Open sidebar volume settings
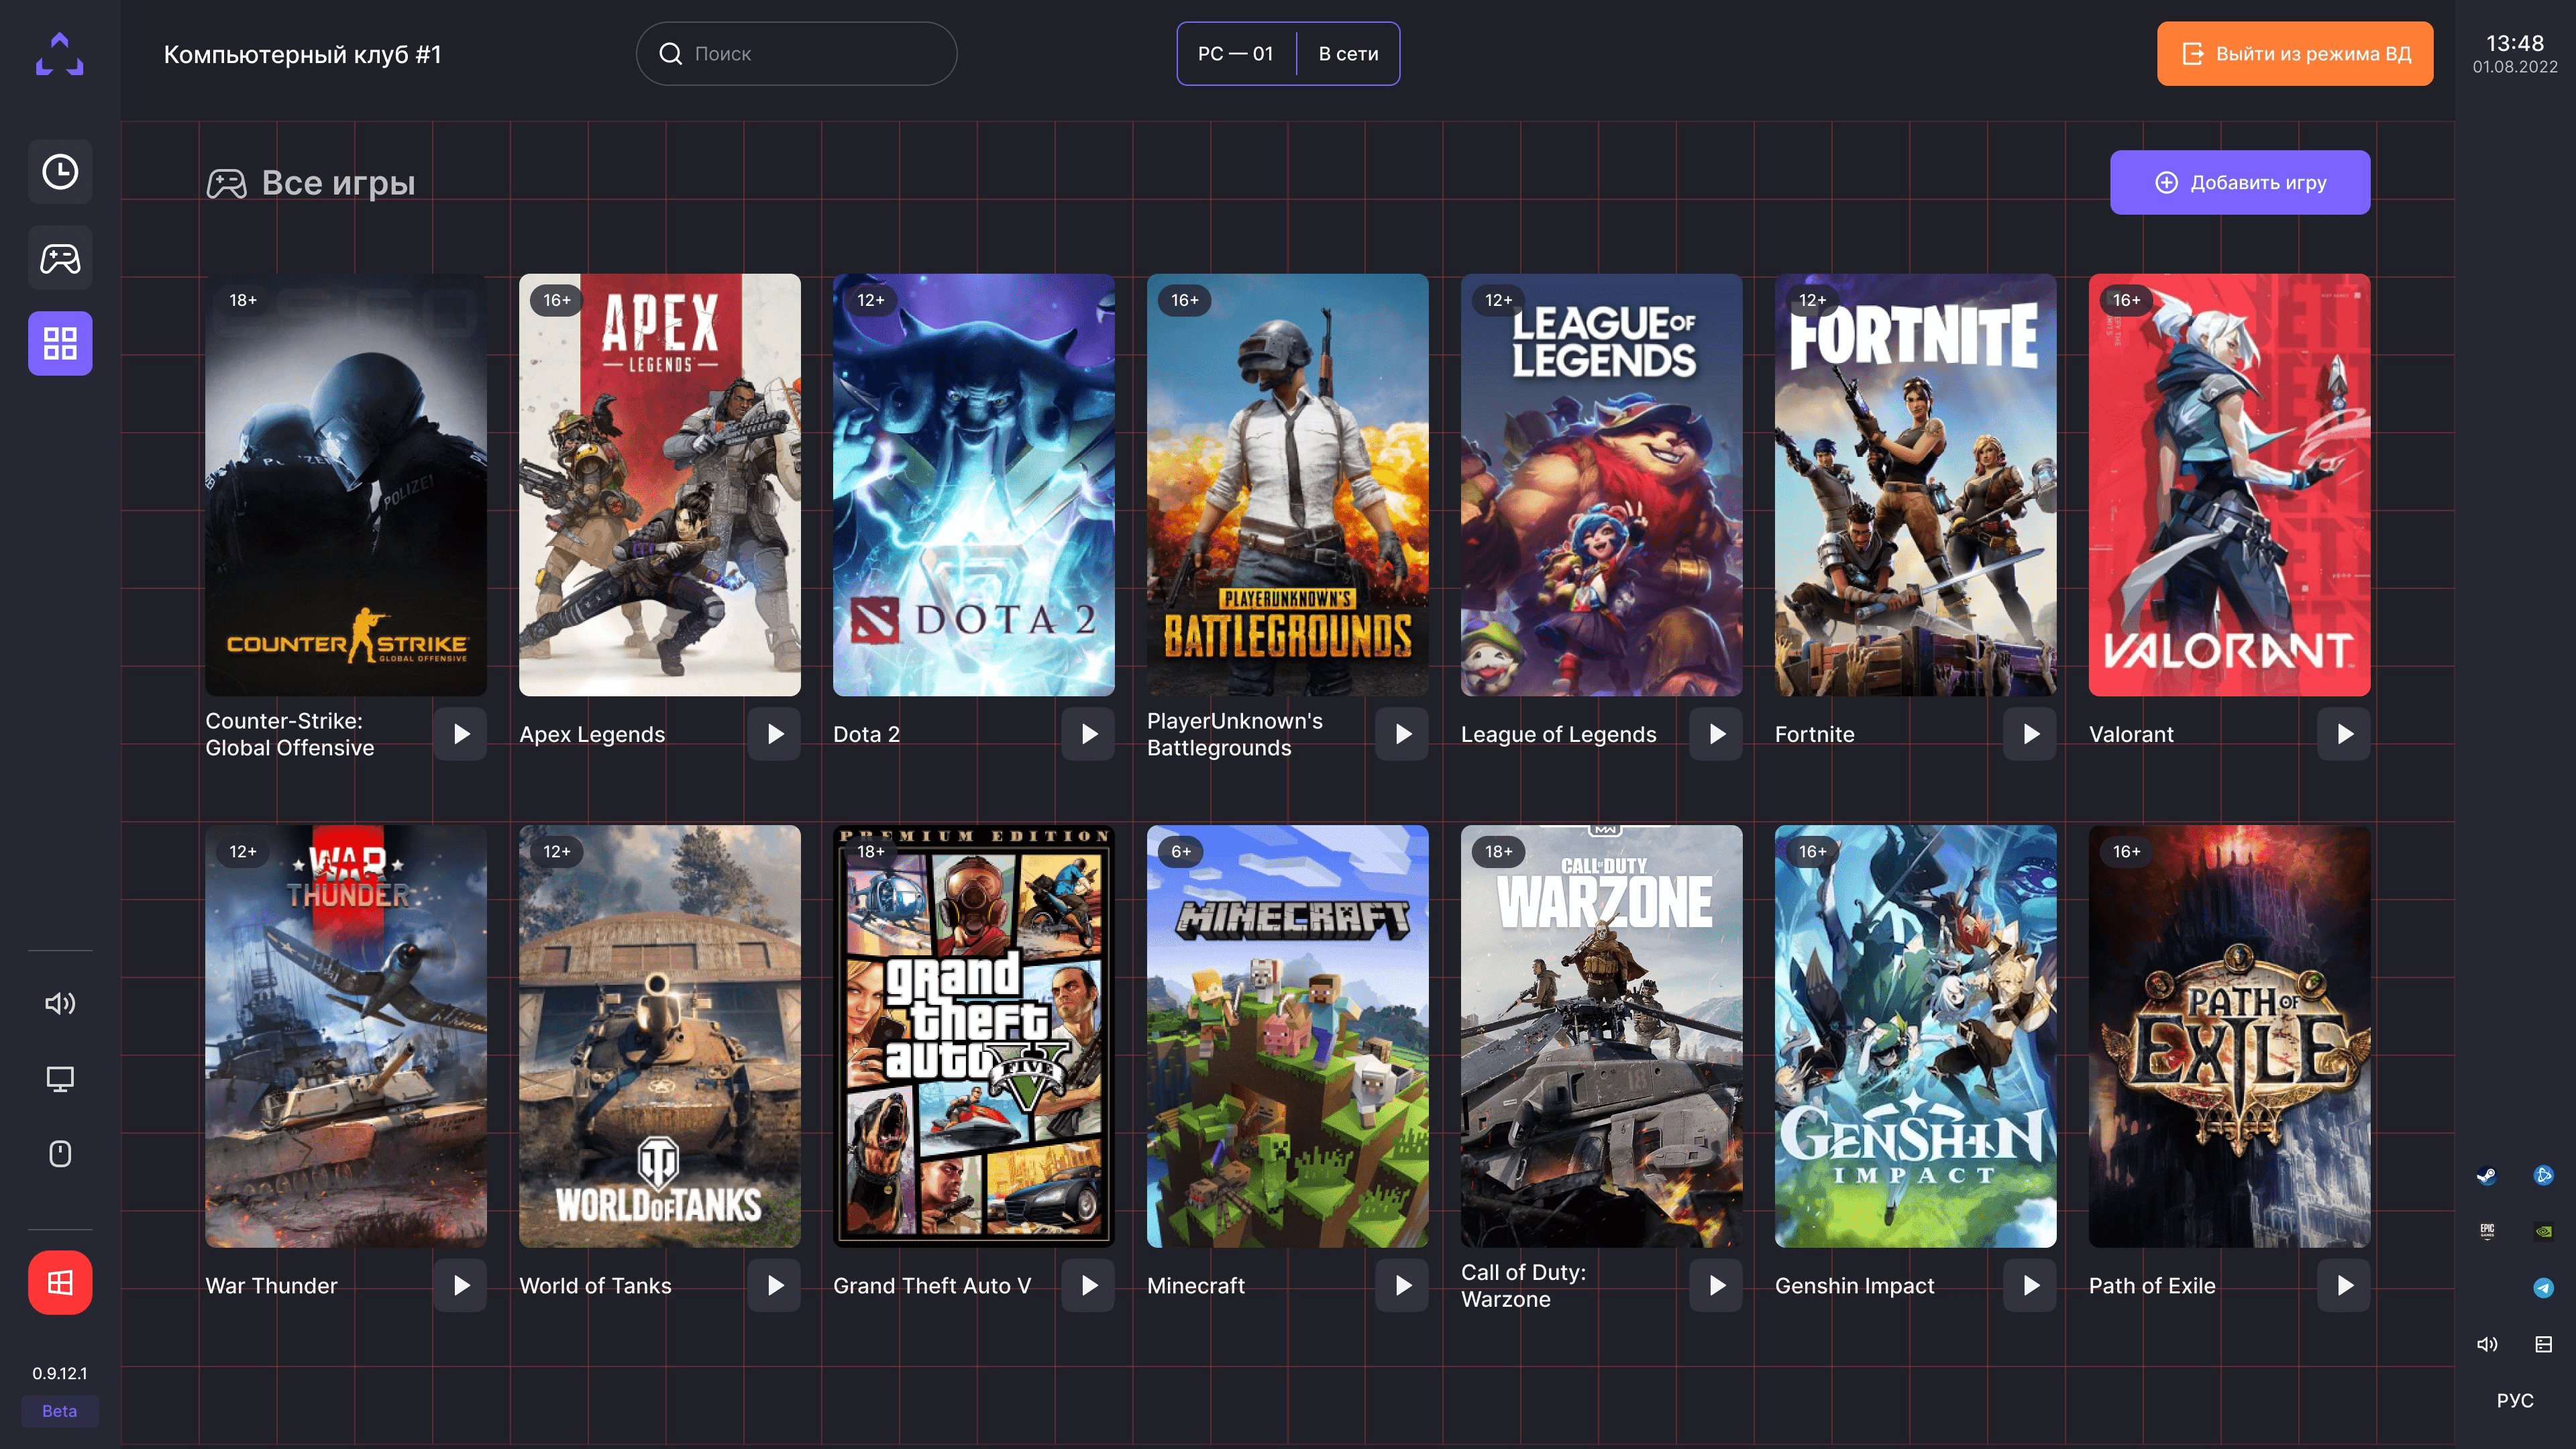 click(x=60, y=1003)
